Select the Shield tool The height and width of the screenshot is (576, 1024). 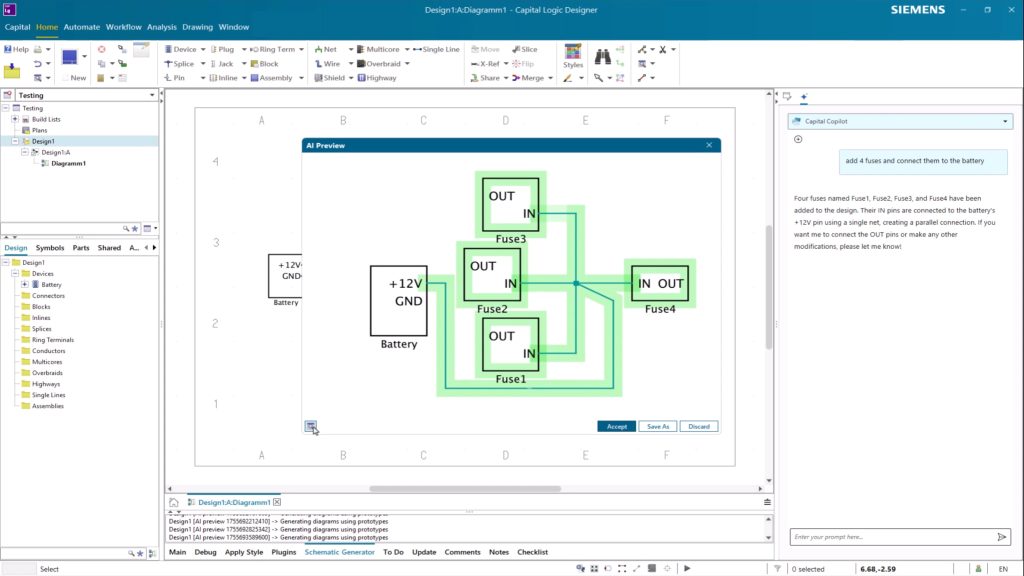click(x=329, y=78)
